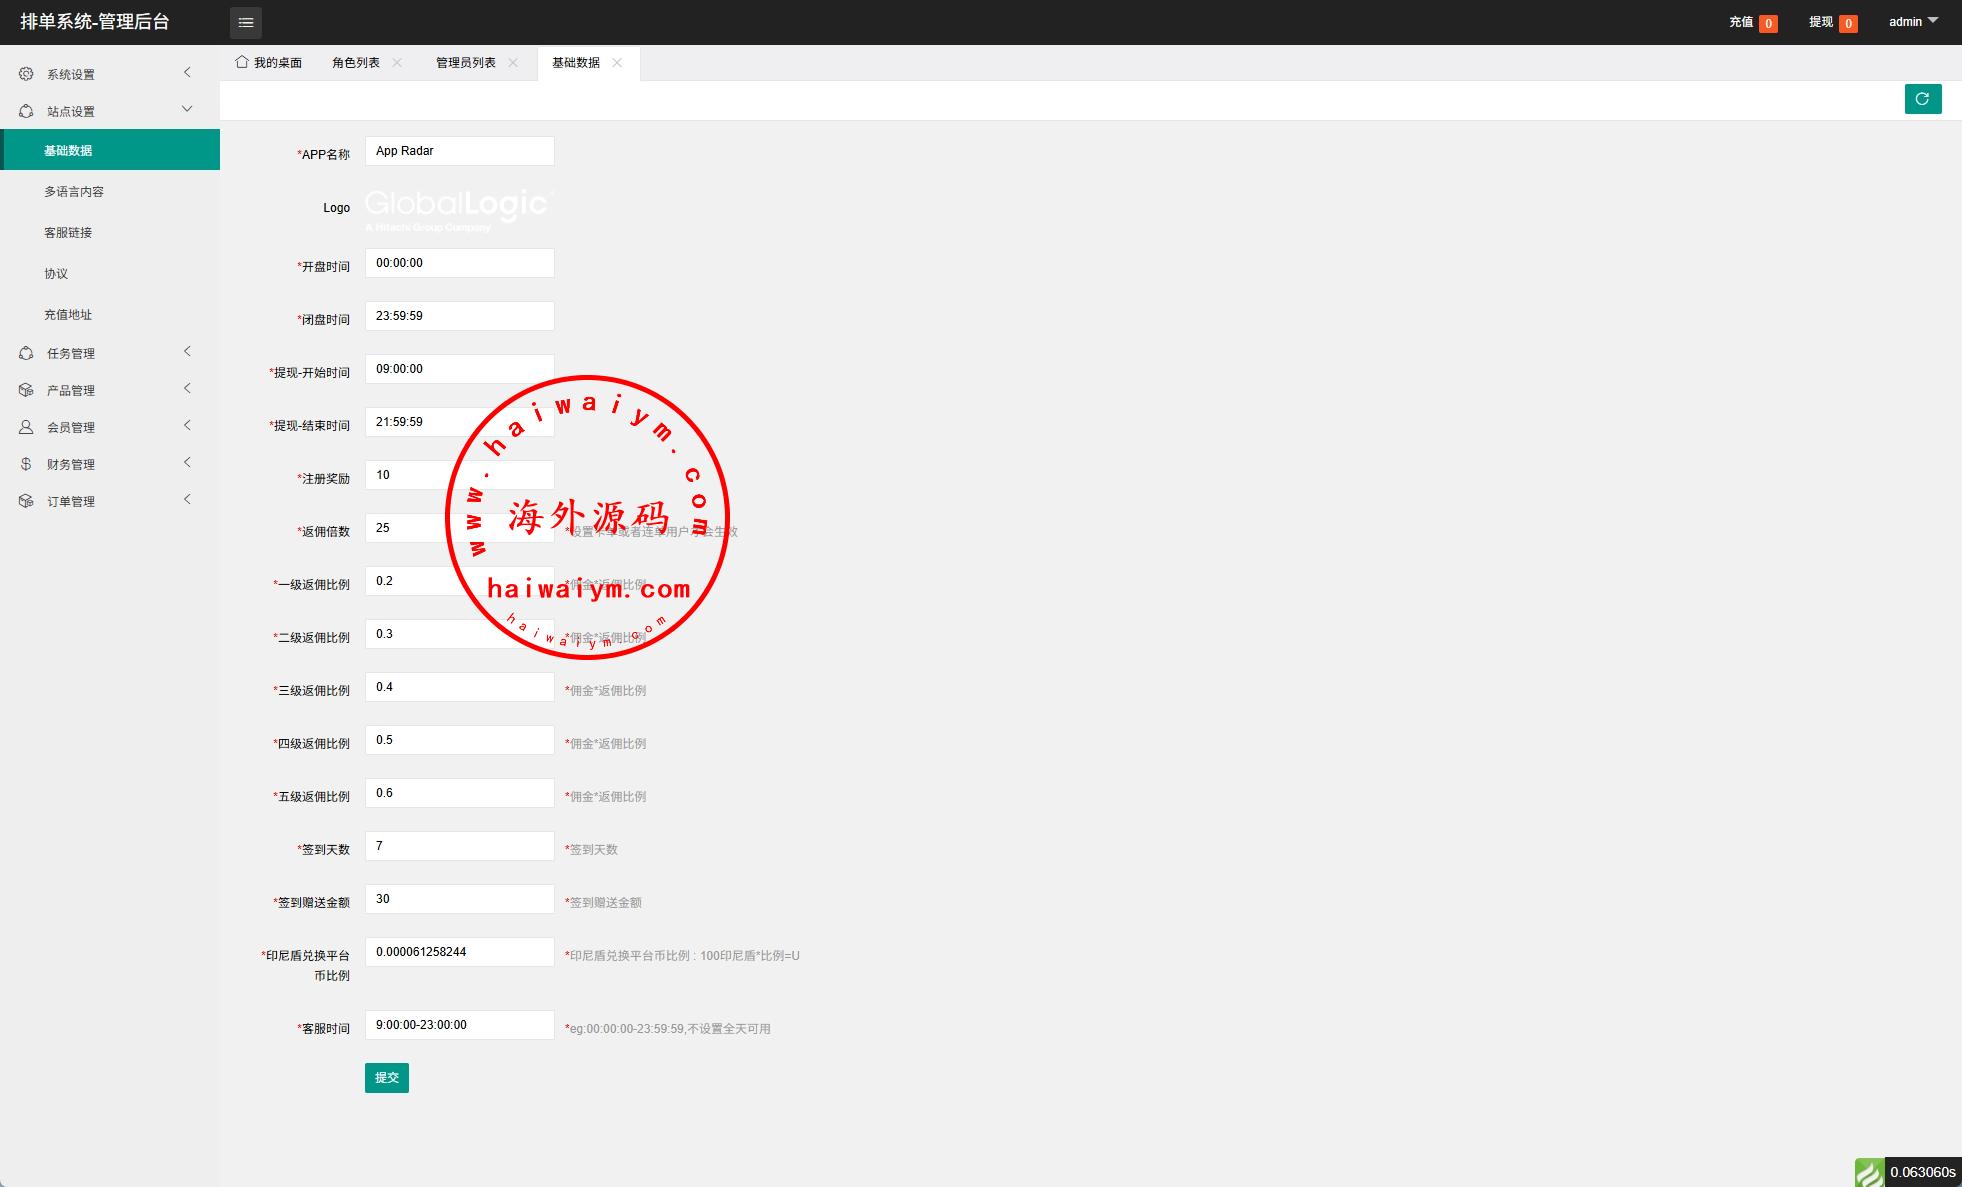Close the 管理员列表 tab
Image resolution: width=1962 pixels, height=1187 pixels.
(513, 62)
